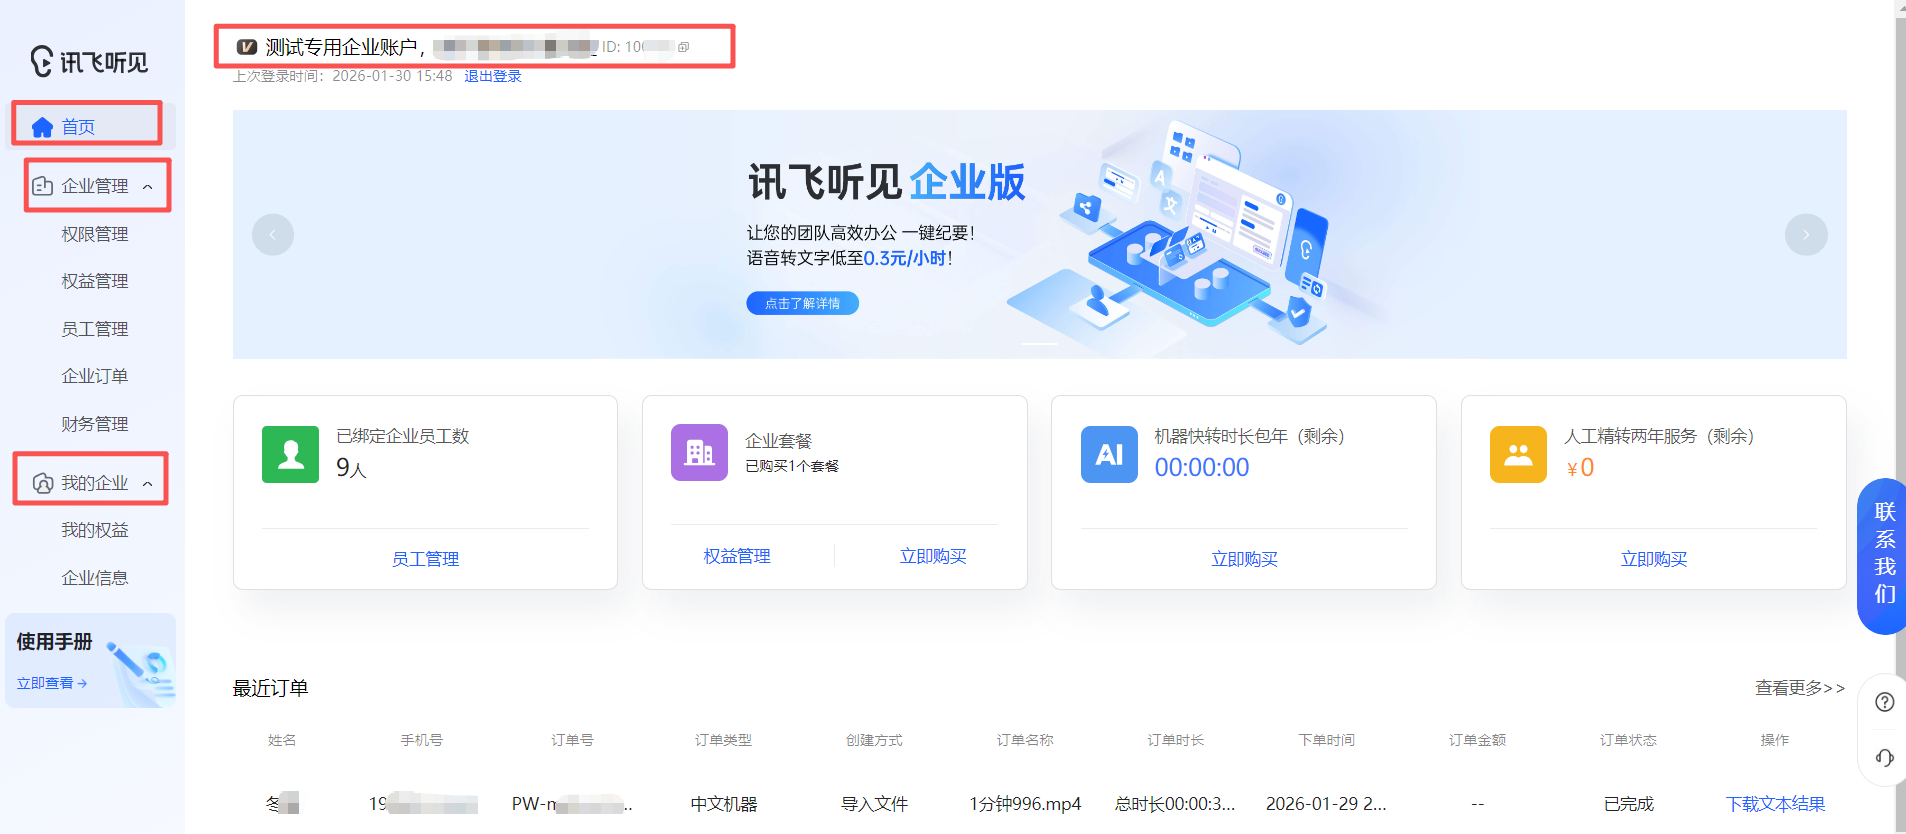1906x834 pixels.
Task: Click 权益管理 link in 企业套餐 card
Action: coord(737,556)
